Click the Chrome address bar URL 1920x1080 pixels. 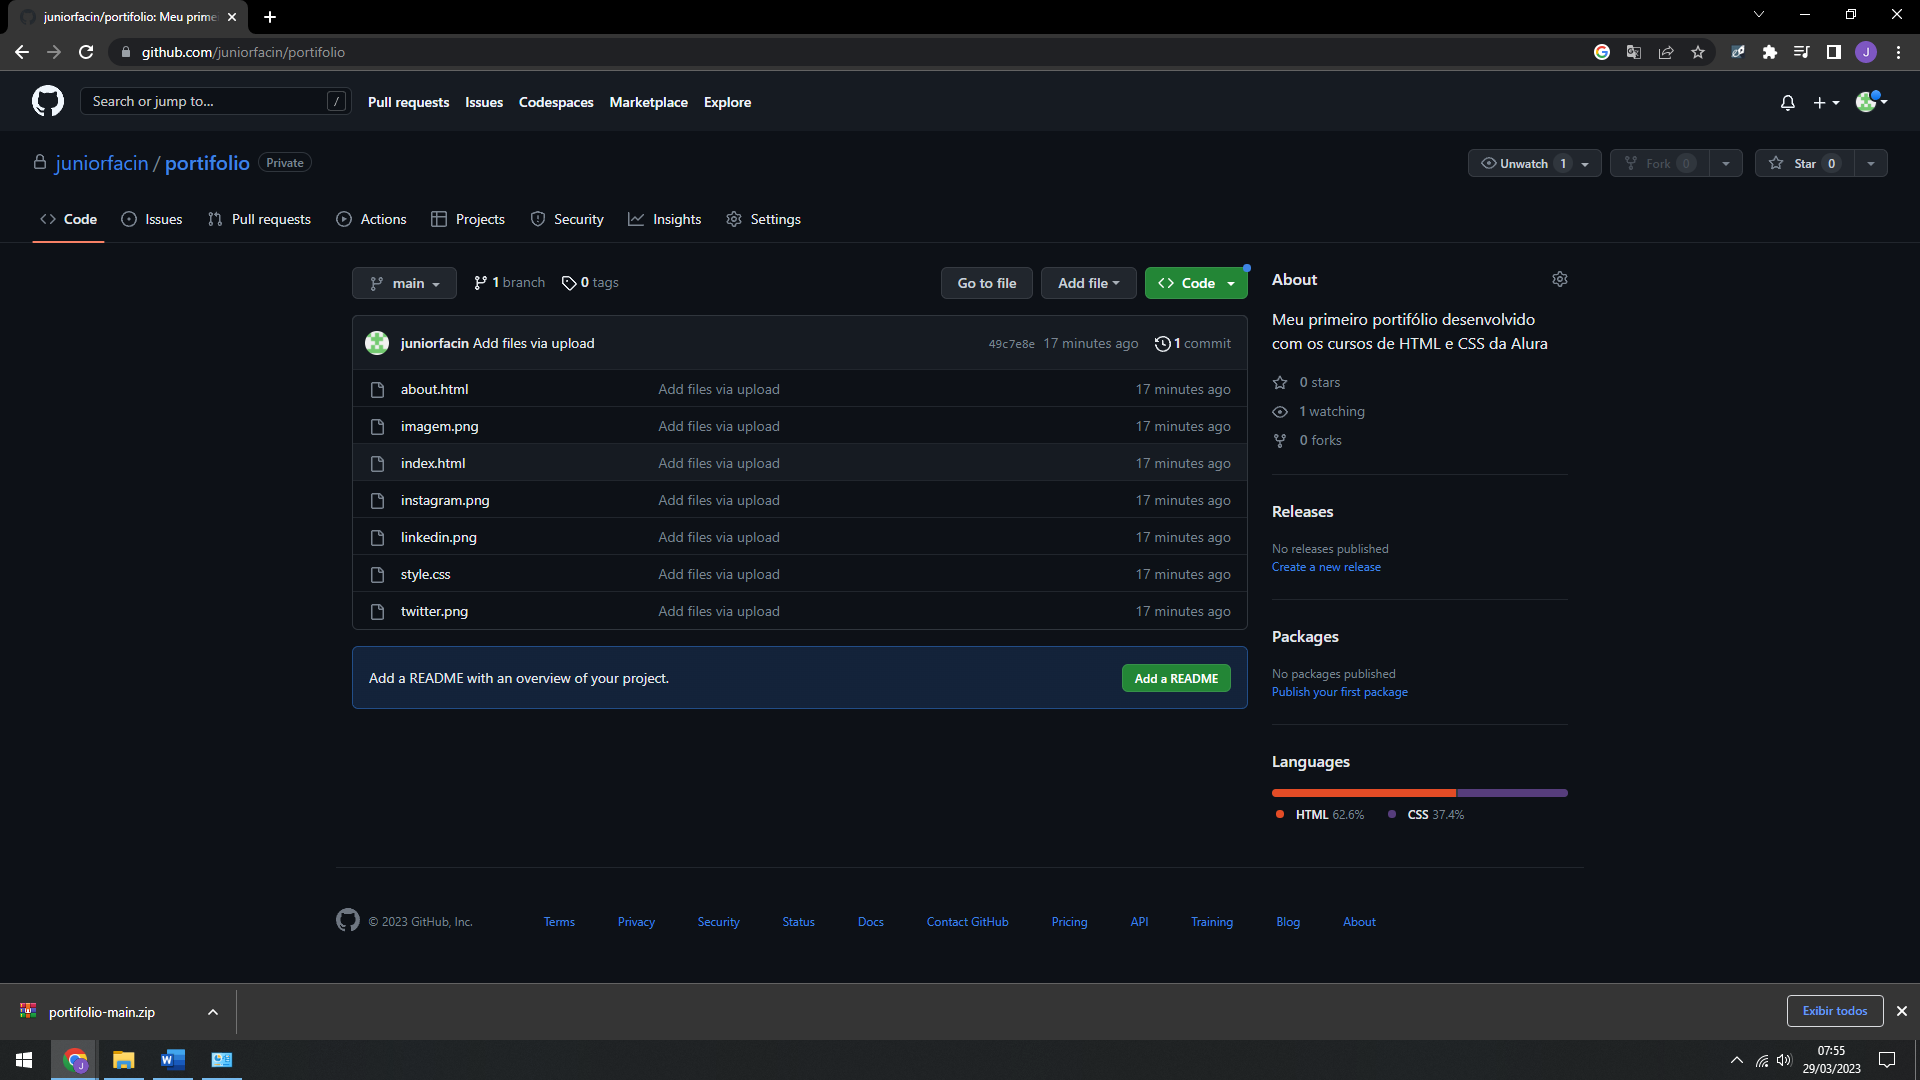coord(243,52)
